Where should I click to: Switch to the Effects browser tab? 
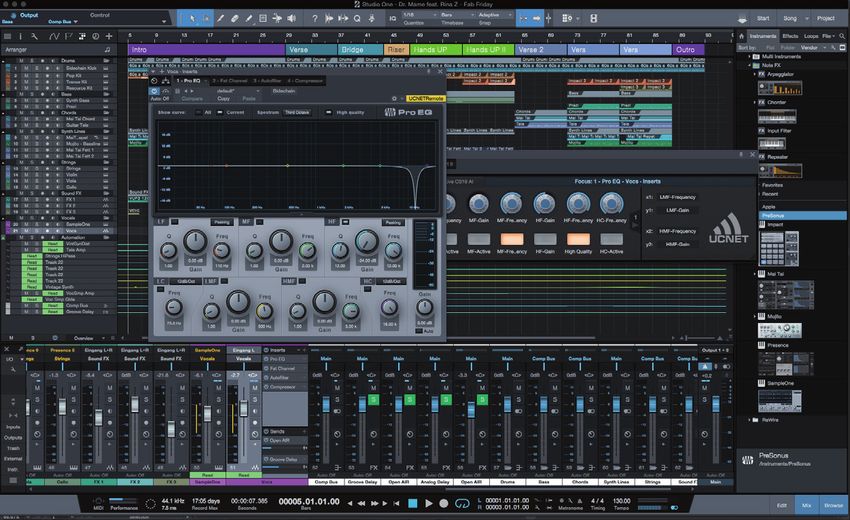click(789, 35)
